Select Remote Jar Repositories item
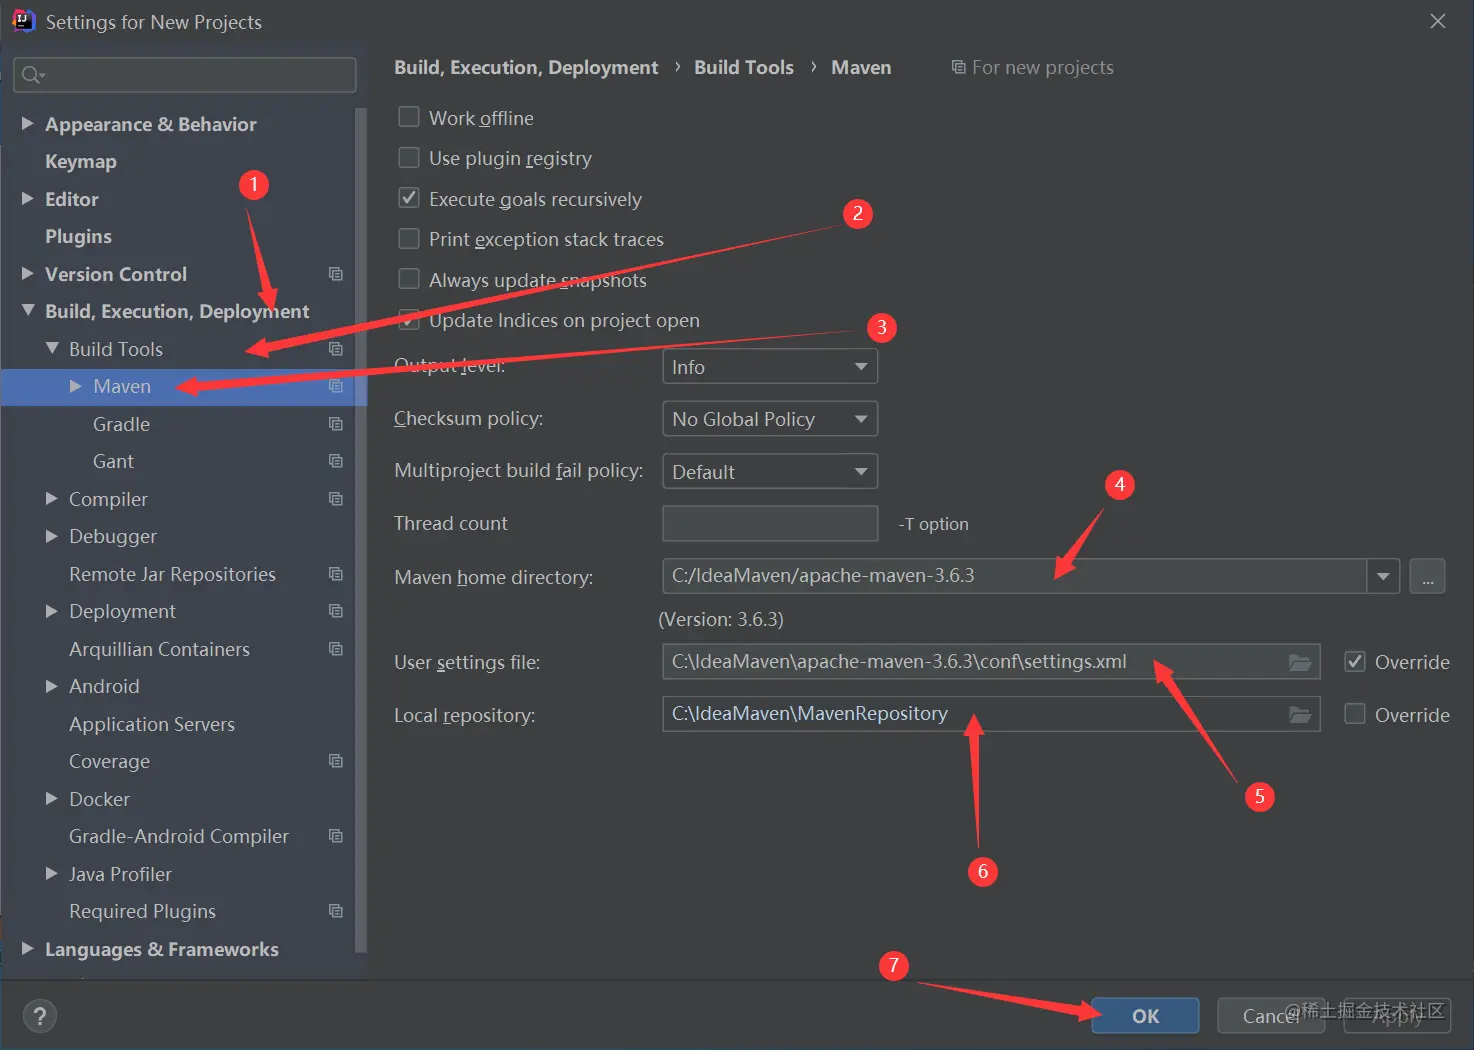1474x1050 pixels. pos(172,574)
